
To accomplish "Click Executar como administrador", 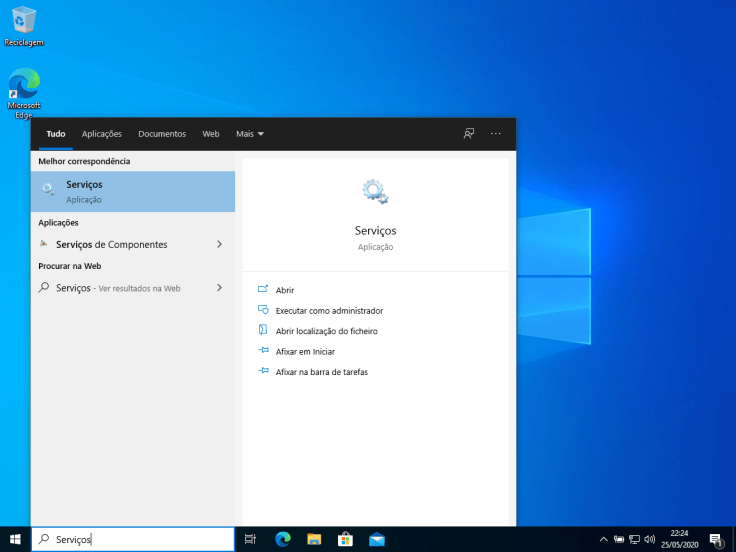I will 329,311.
